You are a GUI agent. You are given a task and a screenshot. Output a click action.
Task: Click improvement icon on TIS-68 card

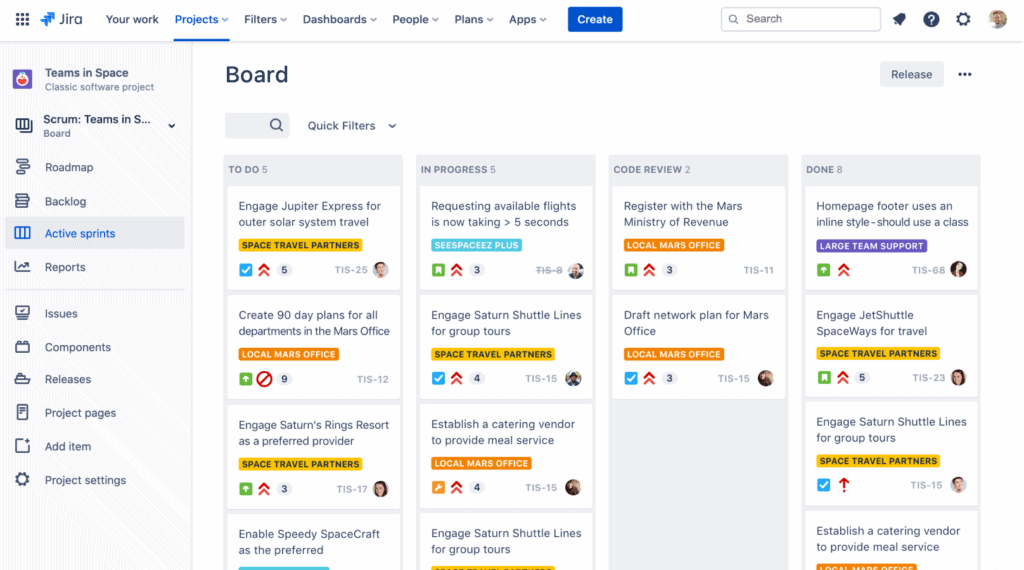click(824, 270)
